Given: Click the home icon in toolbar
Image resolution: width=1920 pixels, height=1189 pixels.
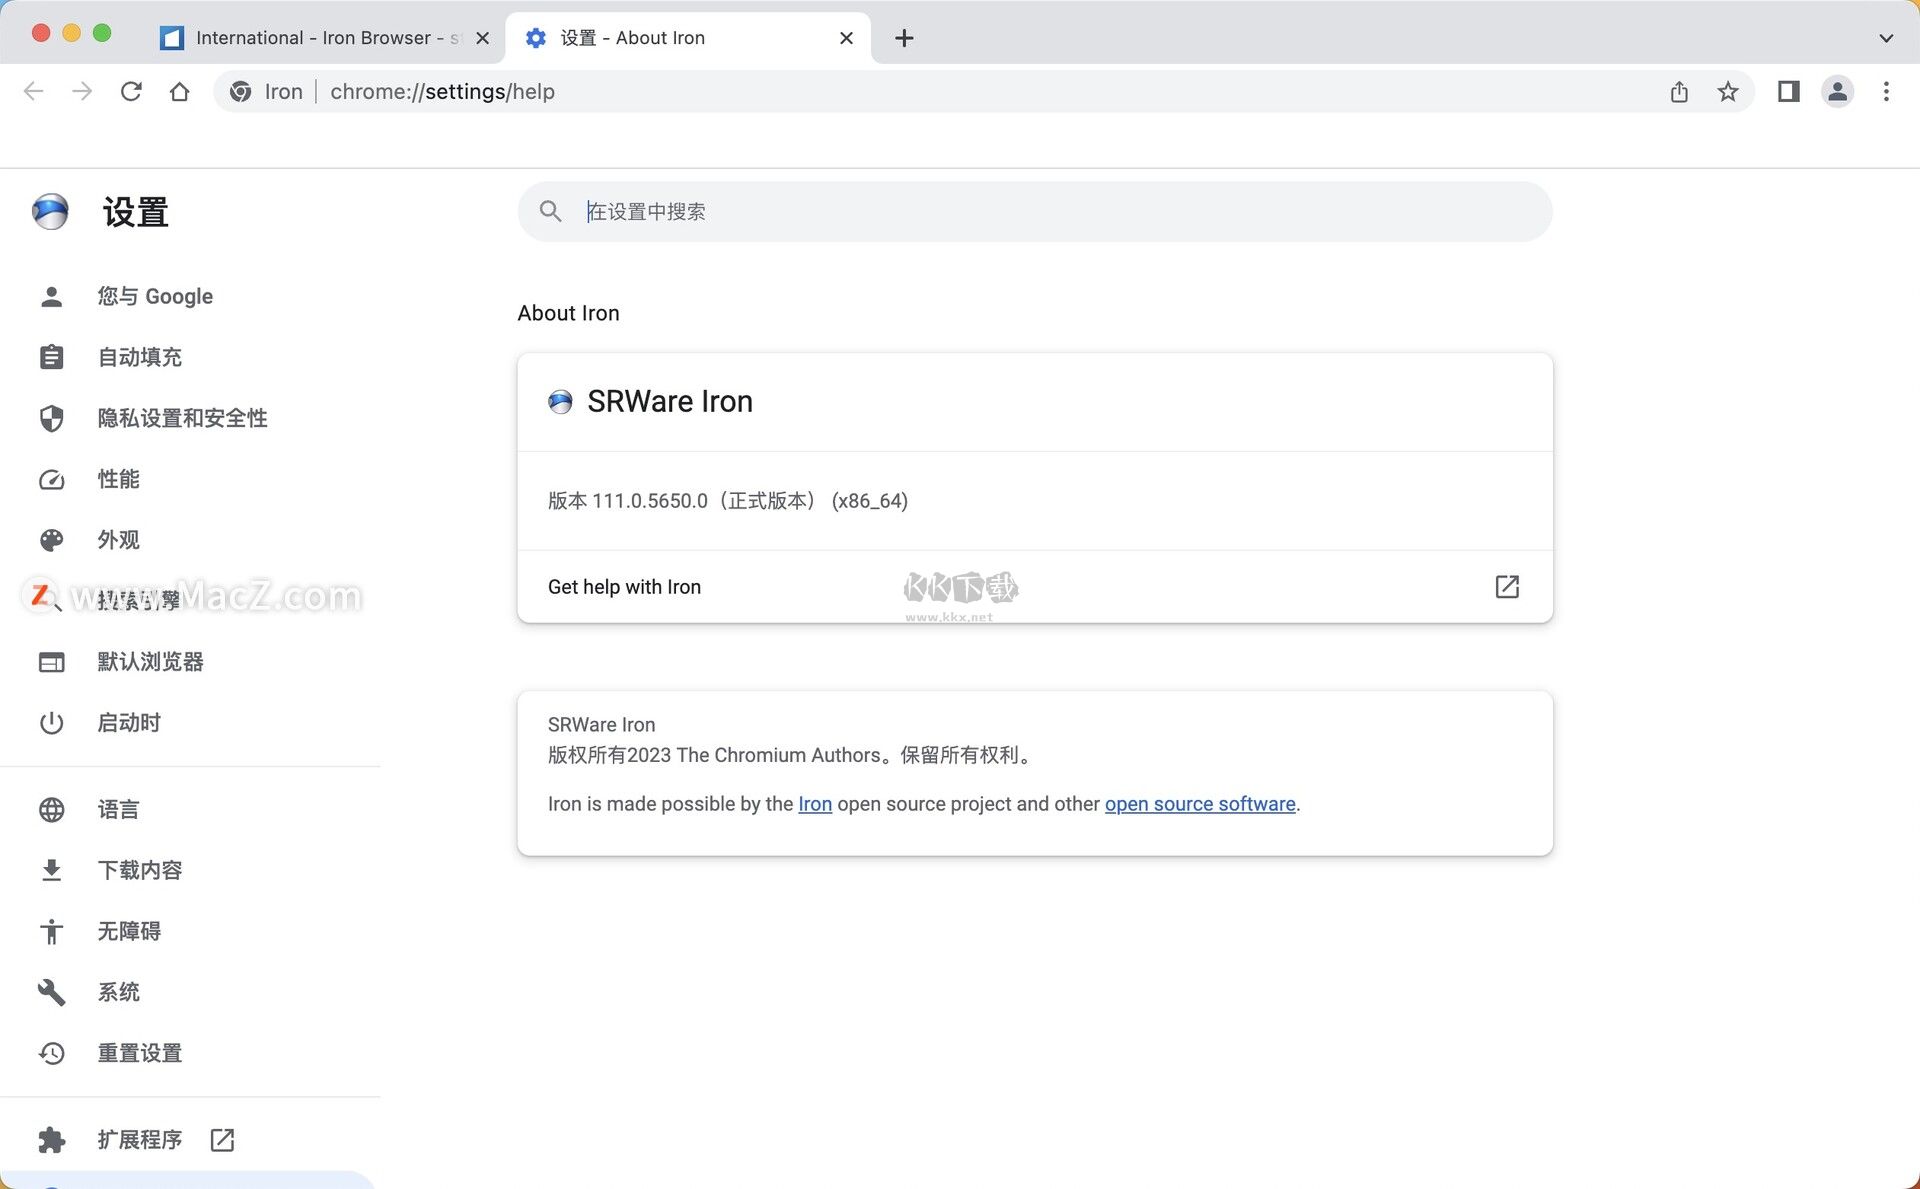Looking at the screenshot, I should (180, 91).
